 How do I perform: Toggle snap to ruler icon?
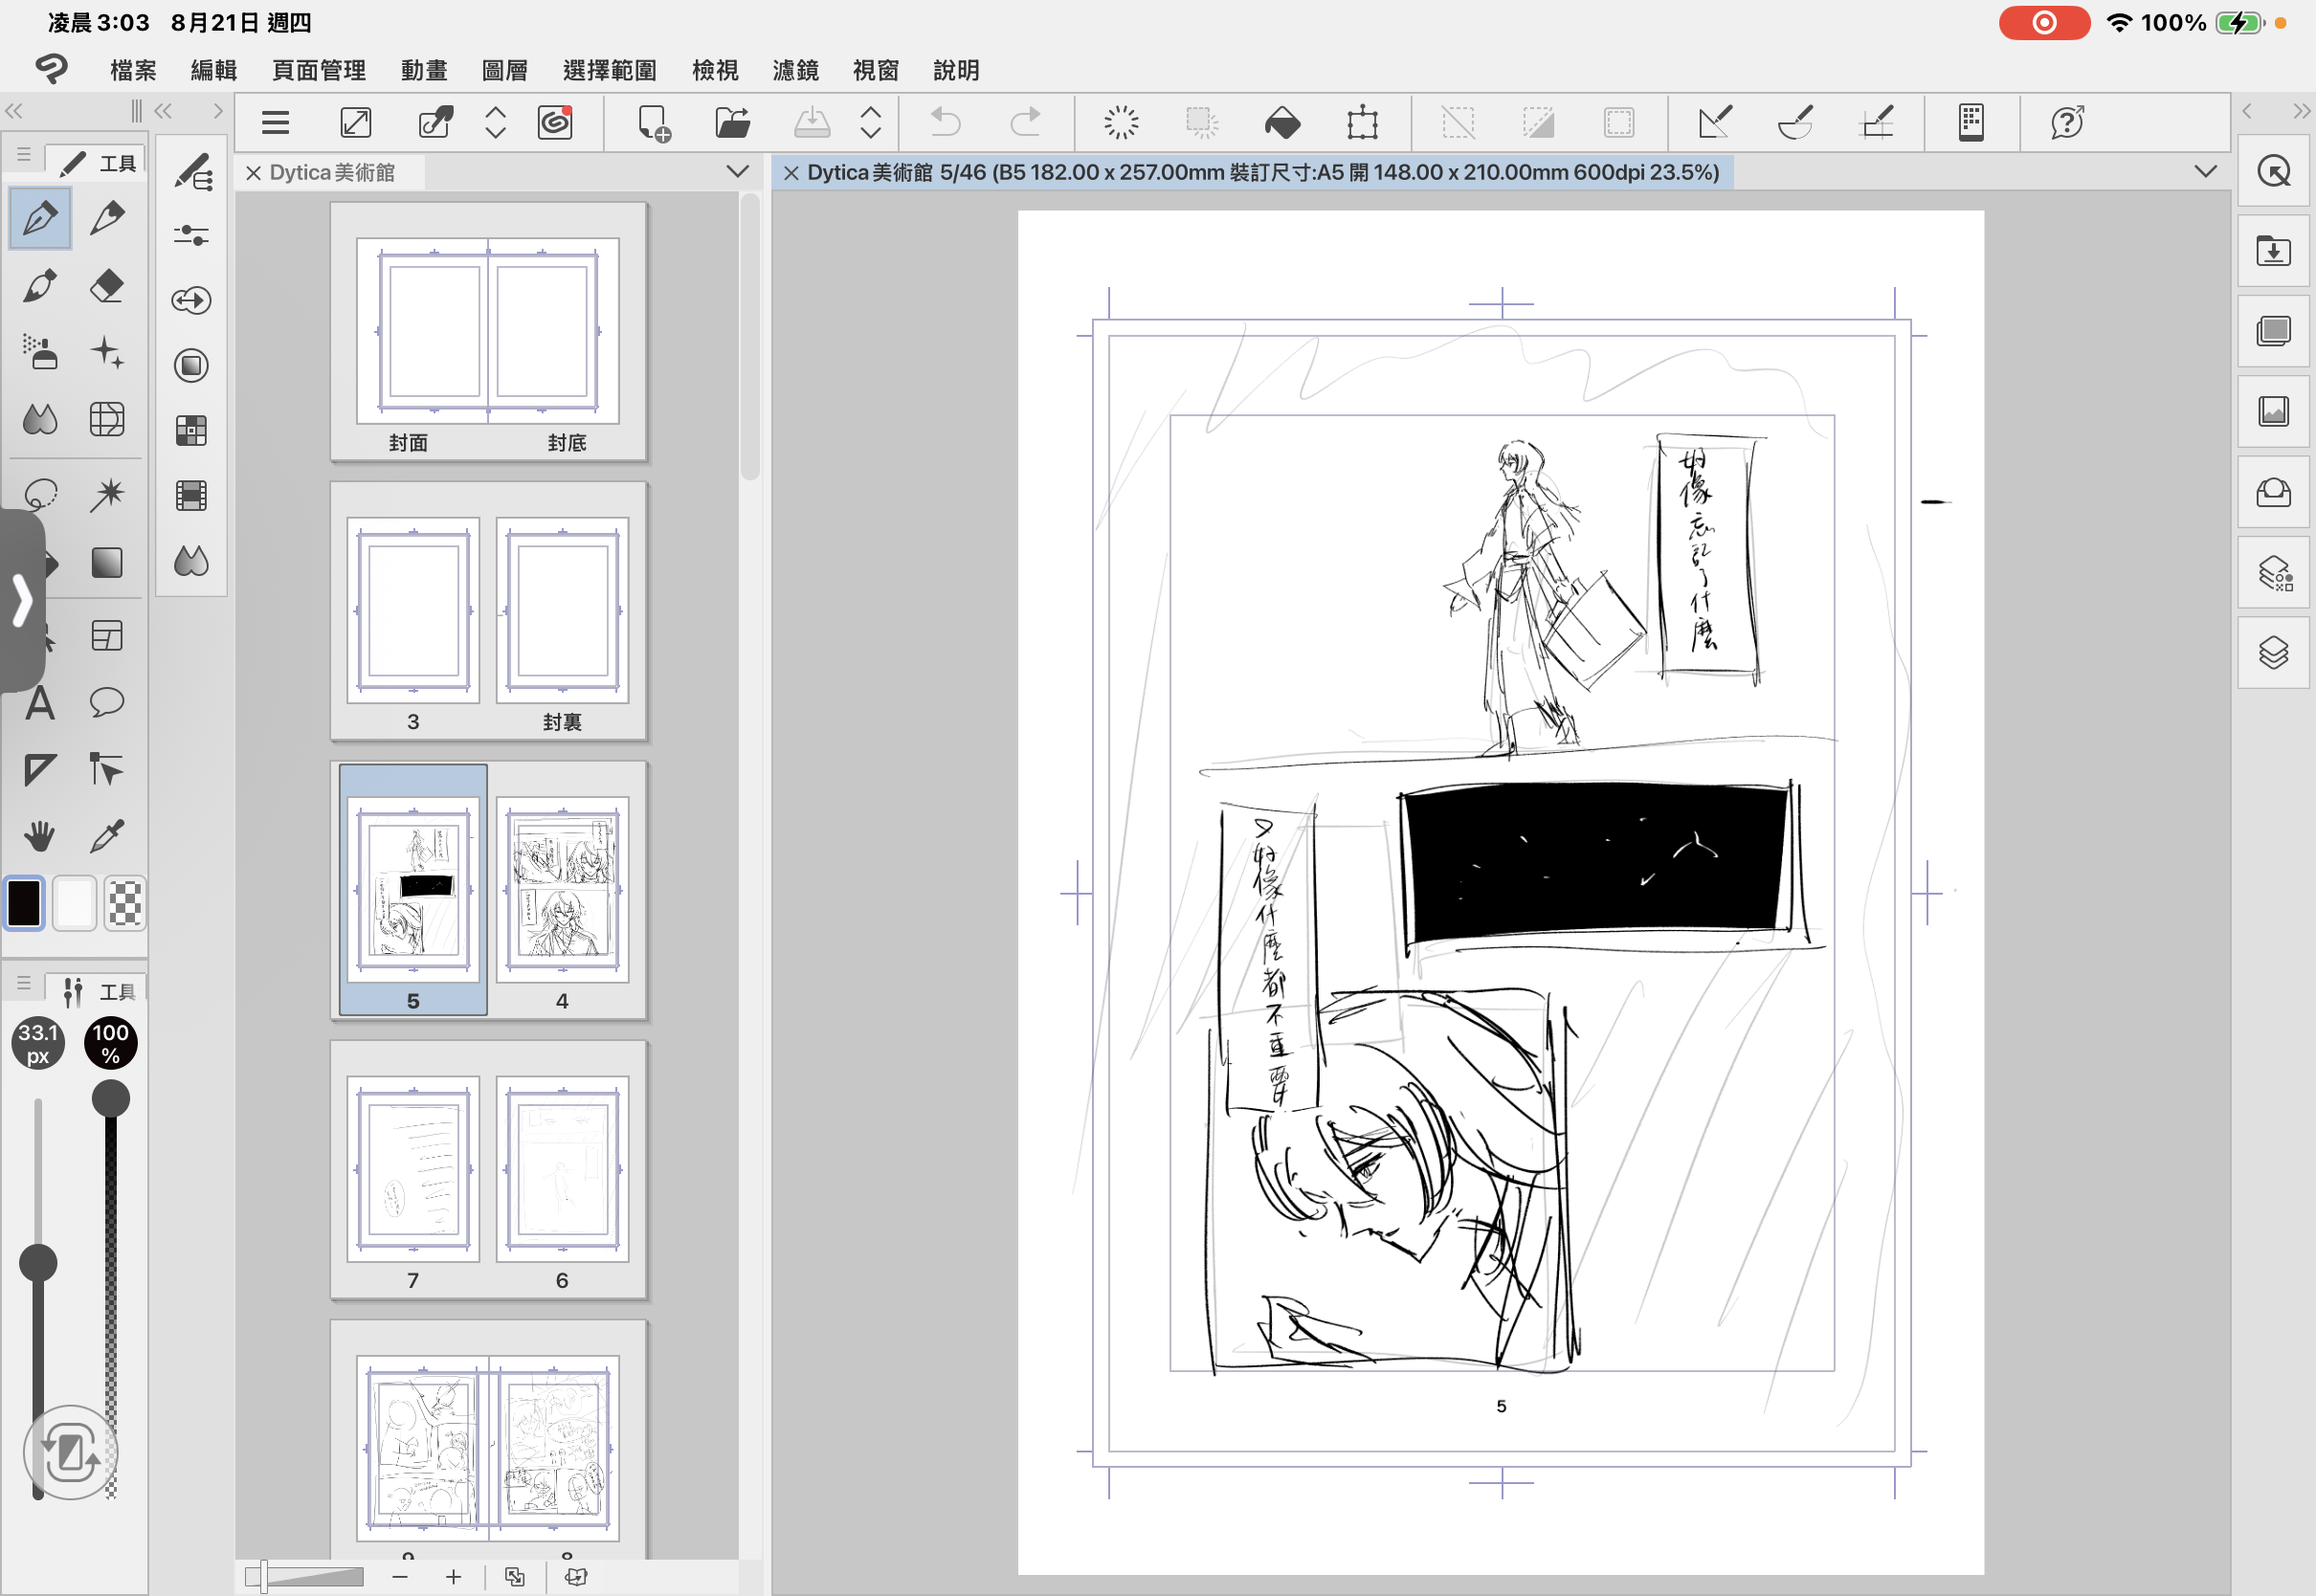click(x=1715, y=123)
